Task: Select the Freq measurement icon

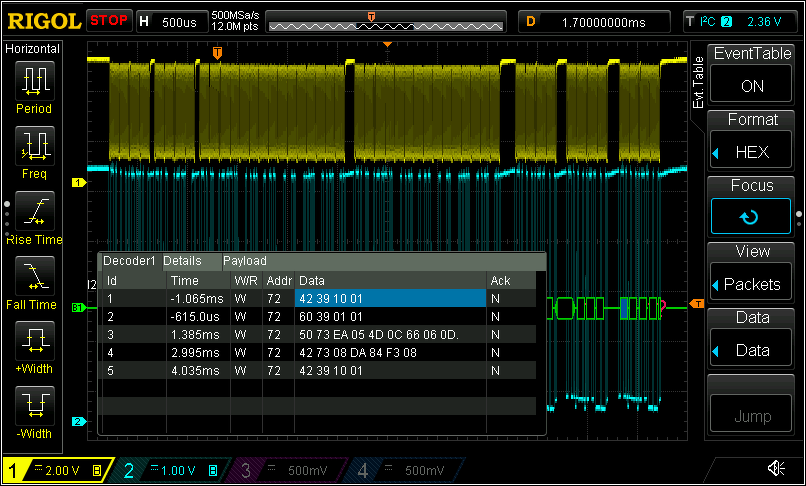Action: (35, 145)
